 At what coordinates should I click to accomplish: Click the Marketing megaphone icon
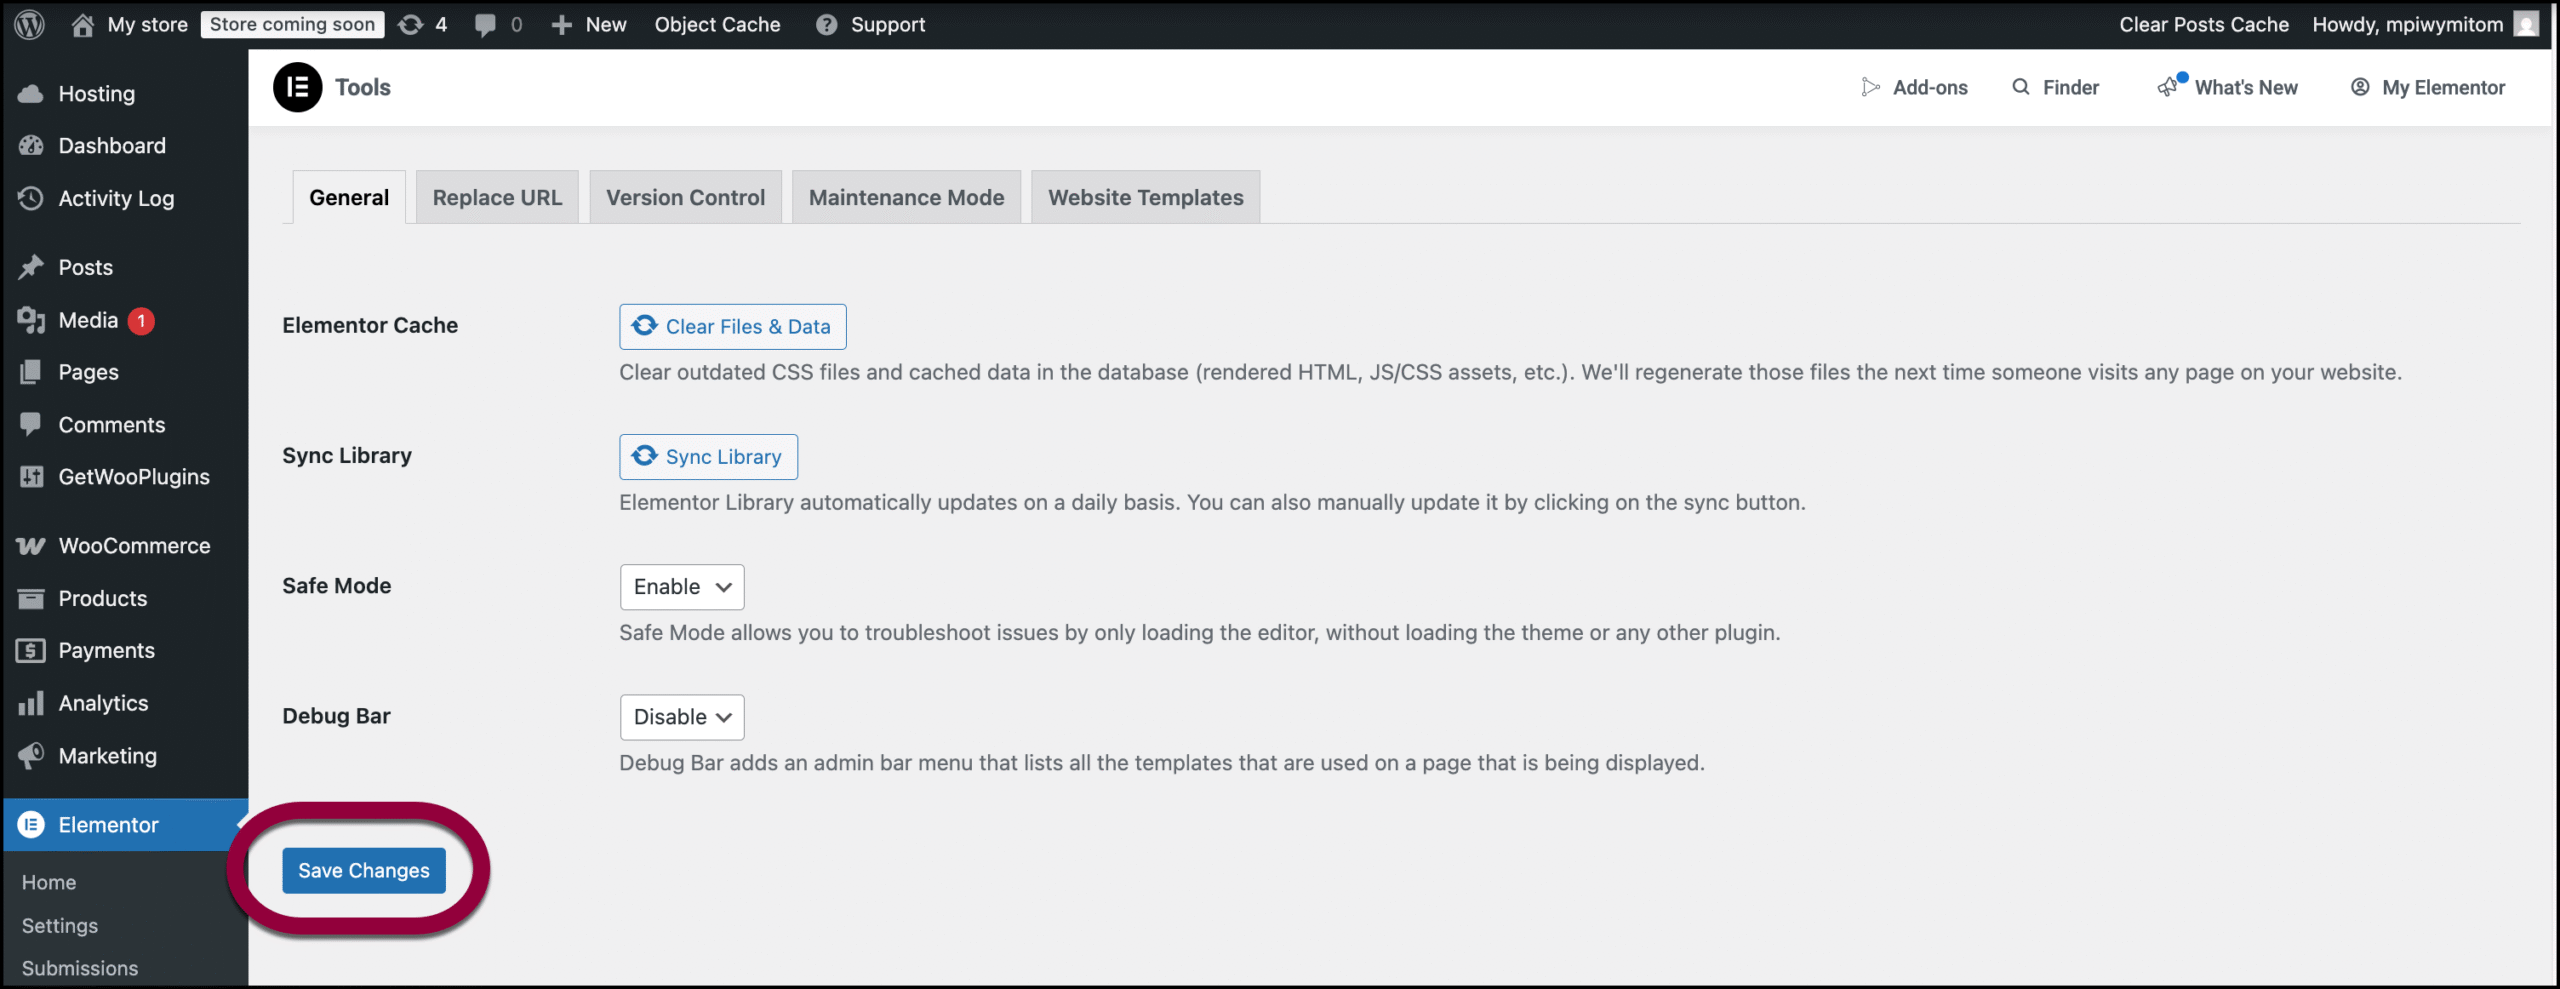31,755
